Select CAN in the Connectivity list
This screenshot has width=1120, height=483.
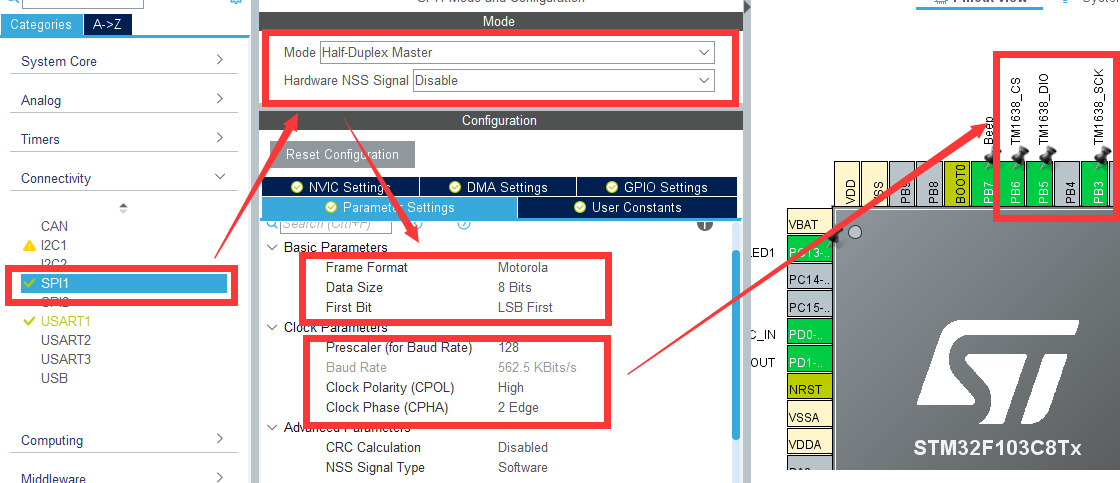(54, 226)
